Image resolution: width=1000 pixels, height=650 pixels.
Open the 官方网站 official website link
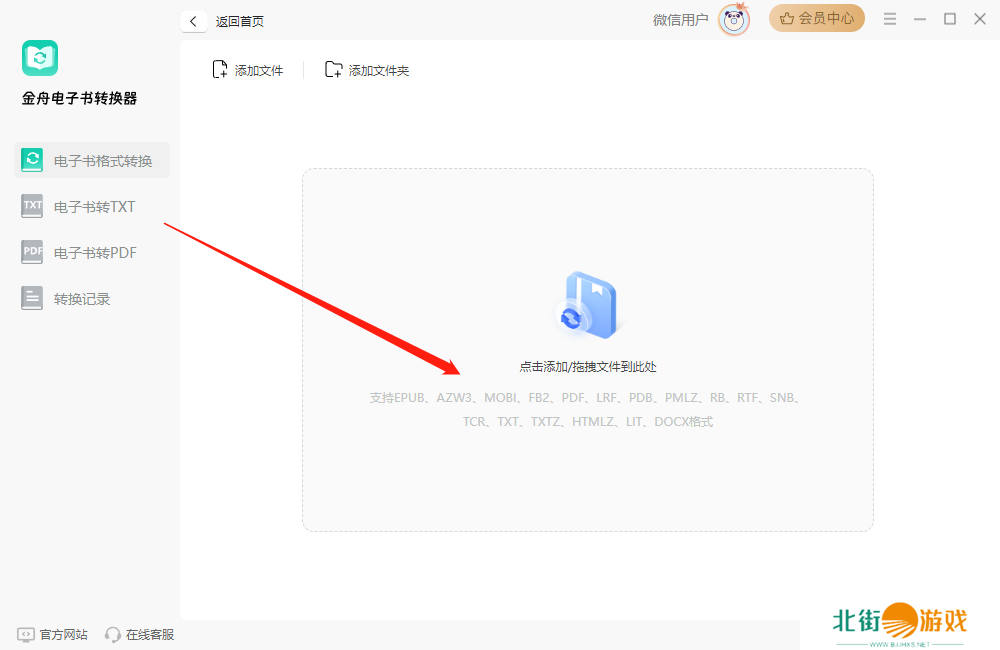point(53,634)
